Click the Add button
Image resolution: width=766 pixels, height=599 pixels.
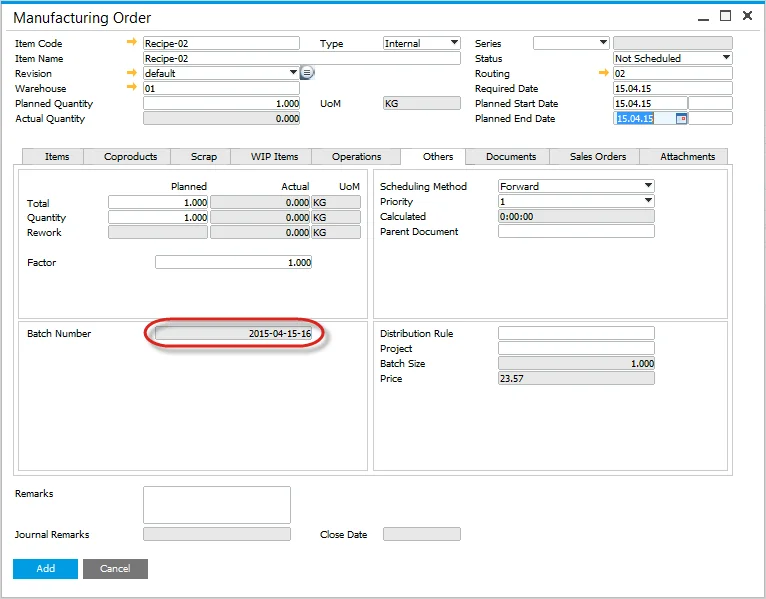45,568
